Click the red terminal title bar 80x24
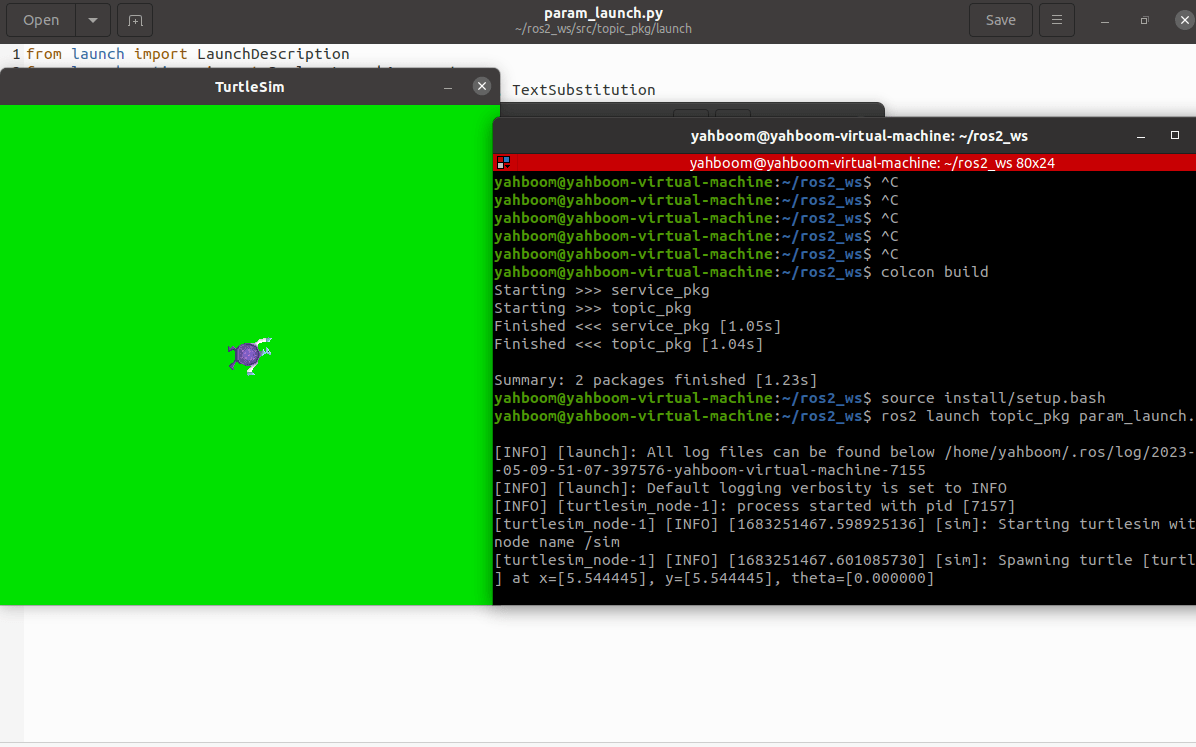Screen dimensions: 1196x747 pos(872,163)
